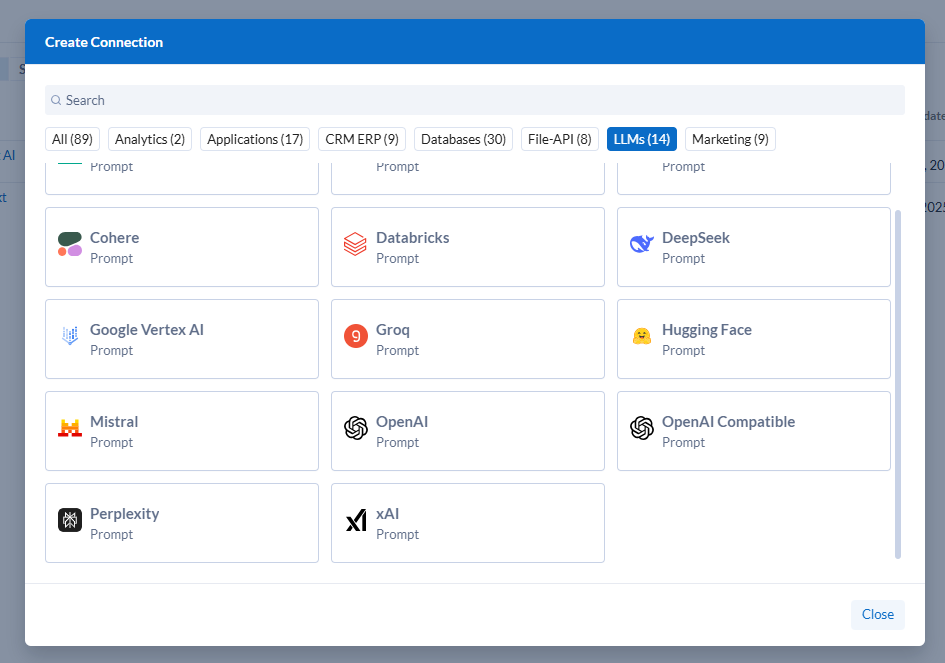The width and height of the screenshot is (945, 663).
Task: Switch to Marketing (9) category
Action: pos(730,139)
